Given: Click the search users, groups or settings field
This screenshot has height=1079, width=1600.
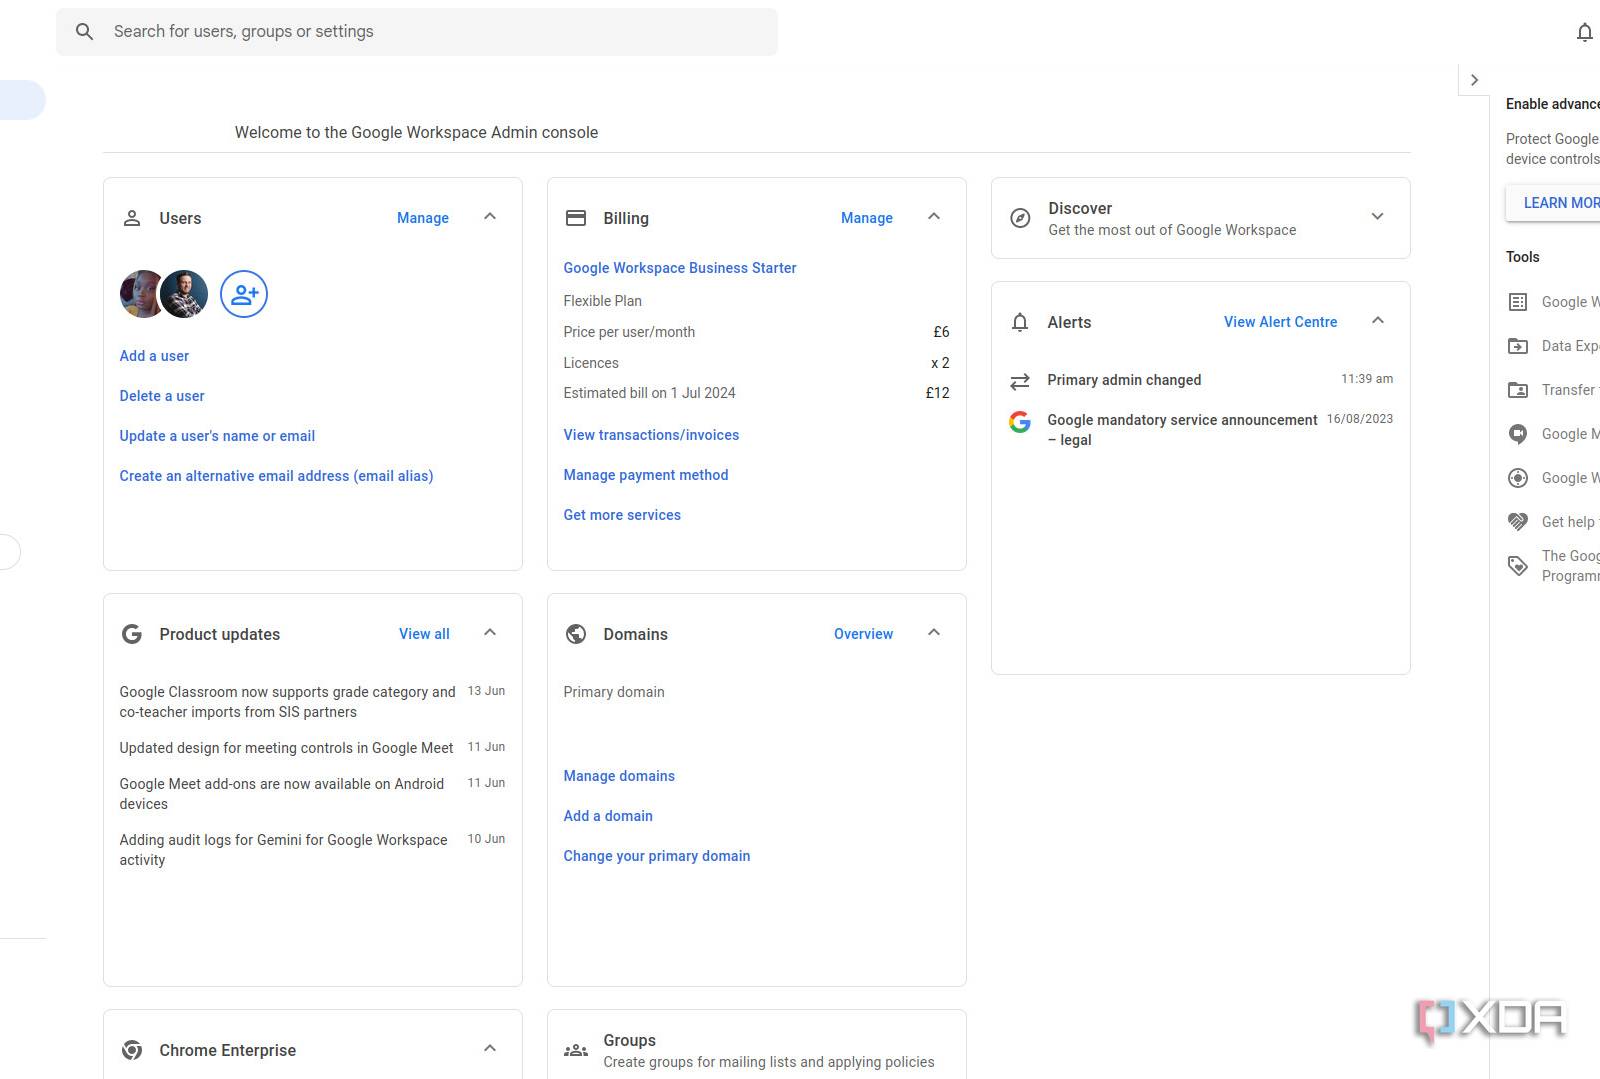Looking at the screenshot, I should click(440, 32).
